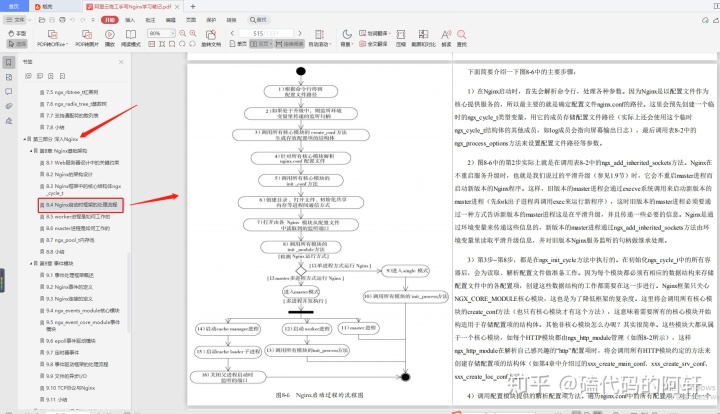Select the Hand tool
Screen dimensions: 720x414
click(17, 34)
